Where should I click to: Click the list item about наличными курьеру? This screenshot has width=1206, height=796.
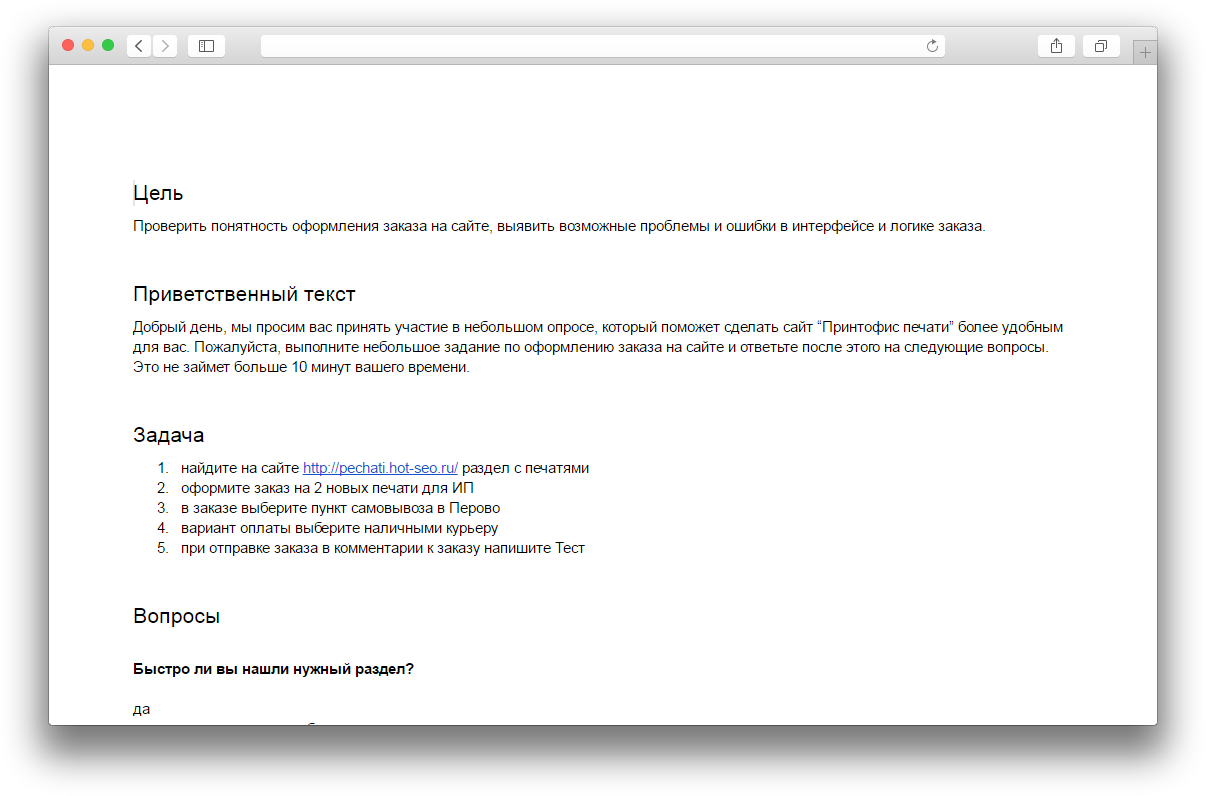point(339,528)
